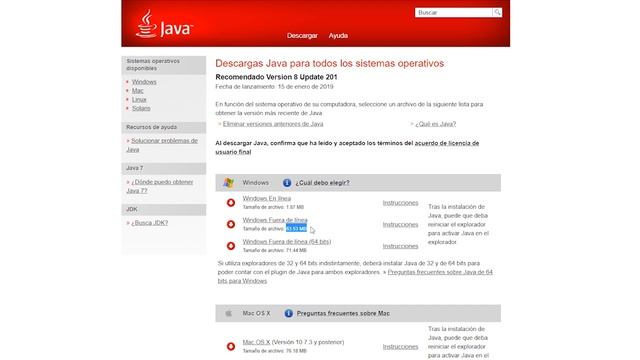Download Windows Fuera de línea (32-bit)
The image size is (640, 360).
275,220
